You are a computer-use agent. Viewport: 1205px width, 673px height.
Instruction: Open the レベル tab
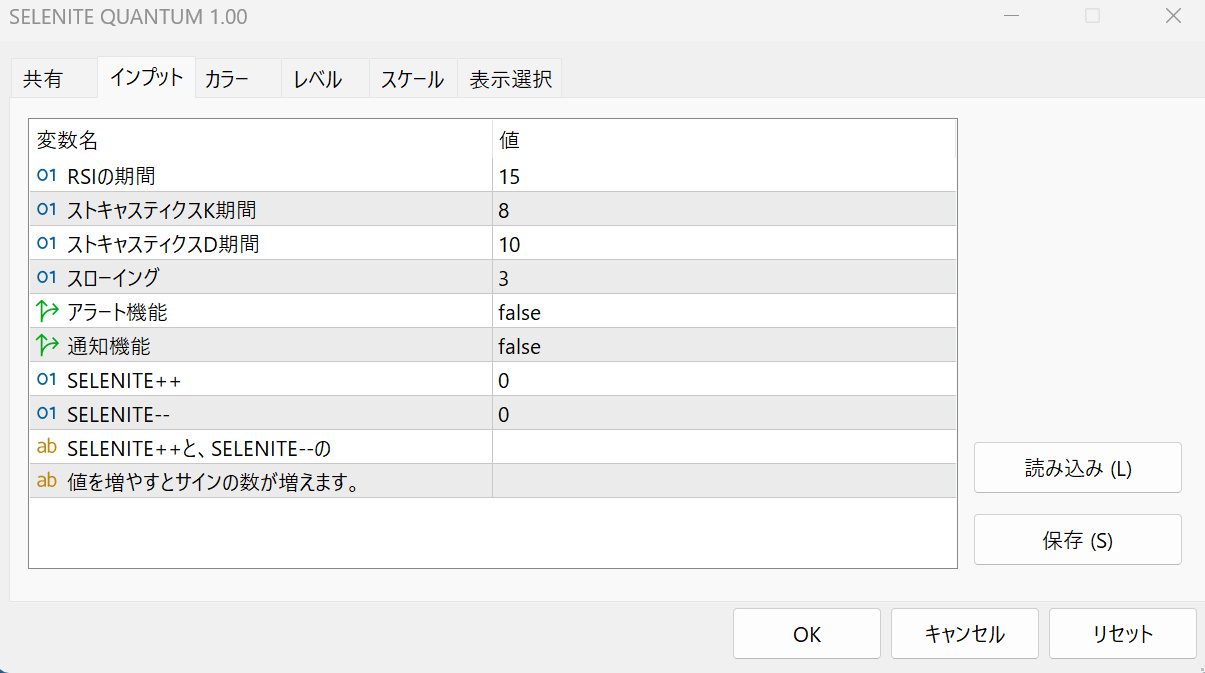(x=317, y=80)
